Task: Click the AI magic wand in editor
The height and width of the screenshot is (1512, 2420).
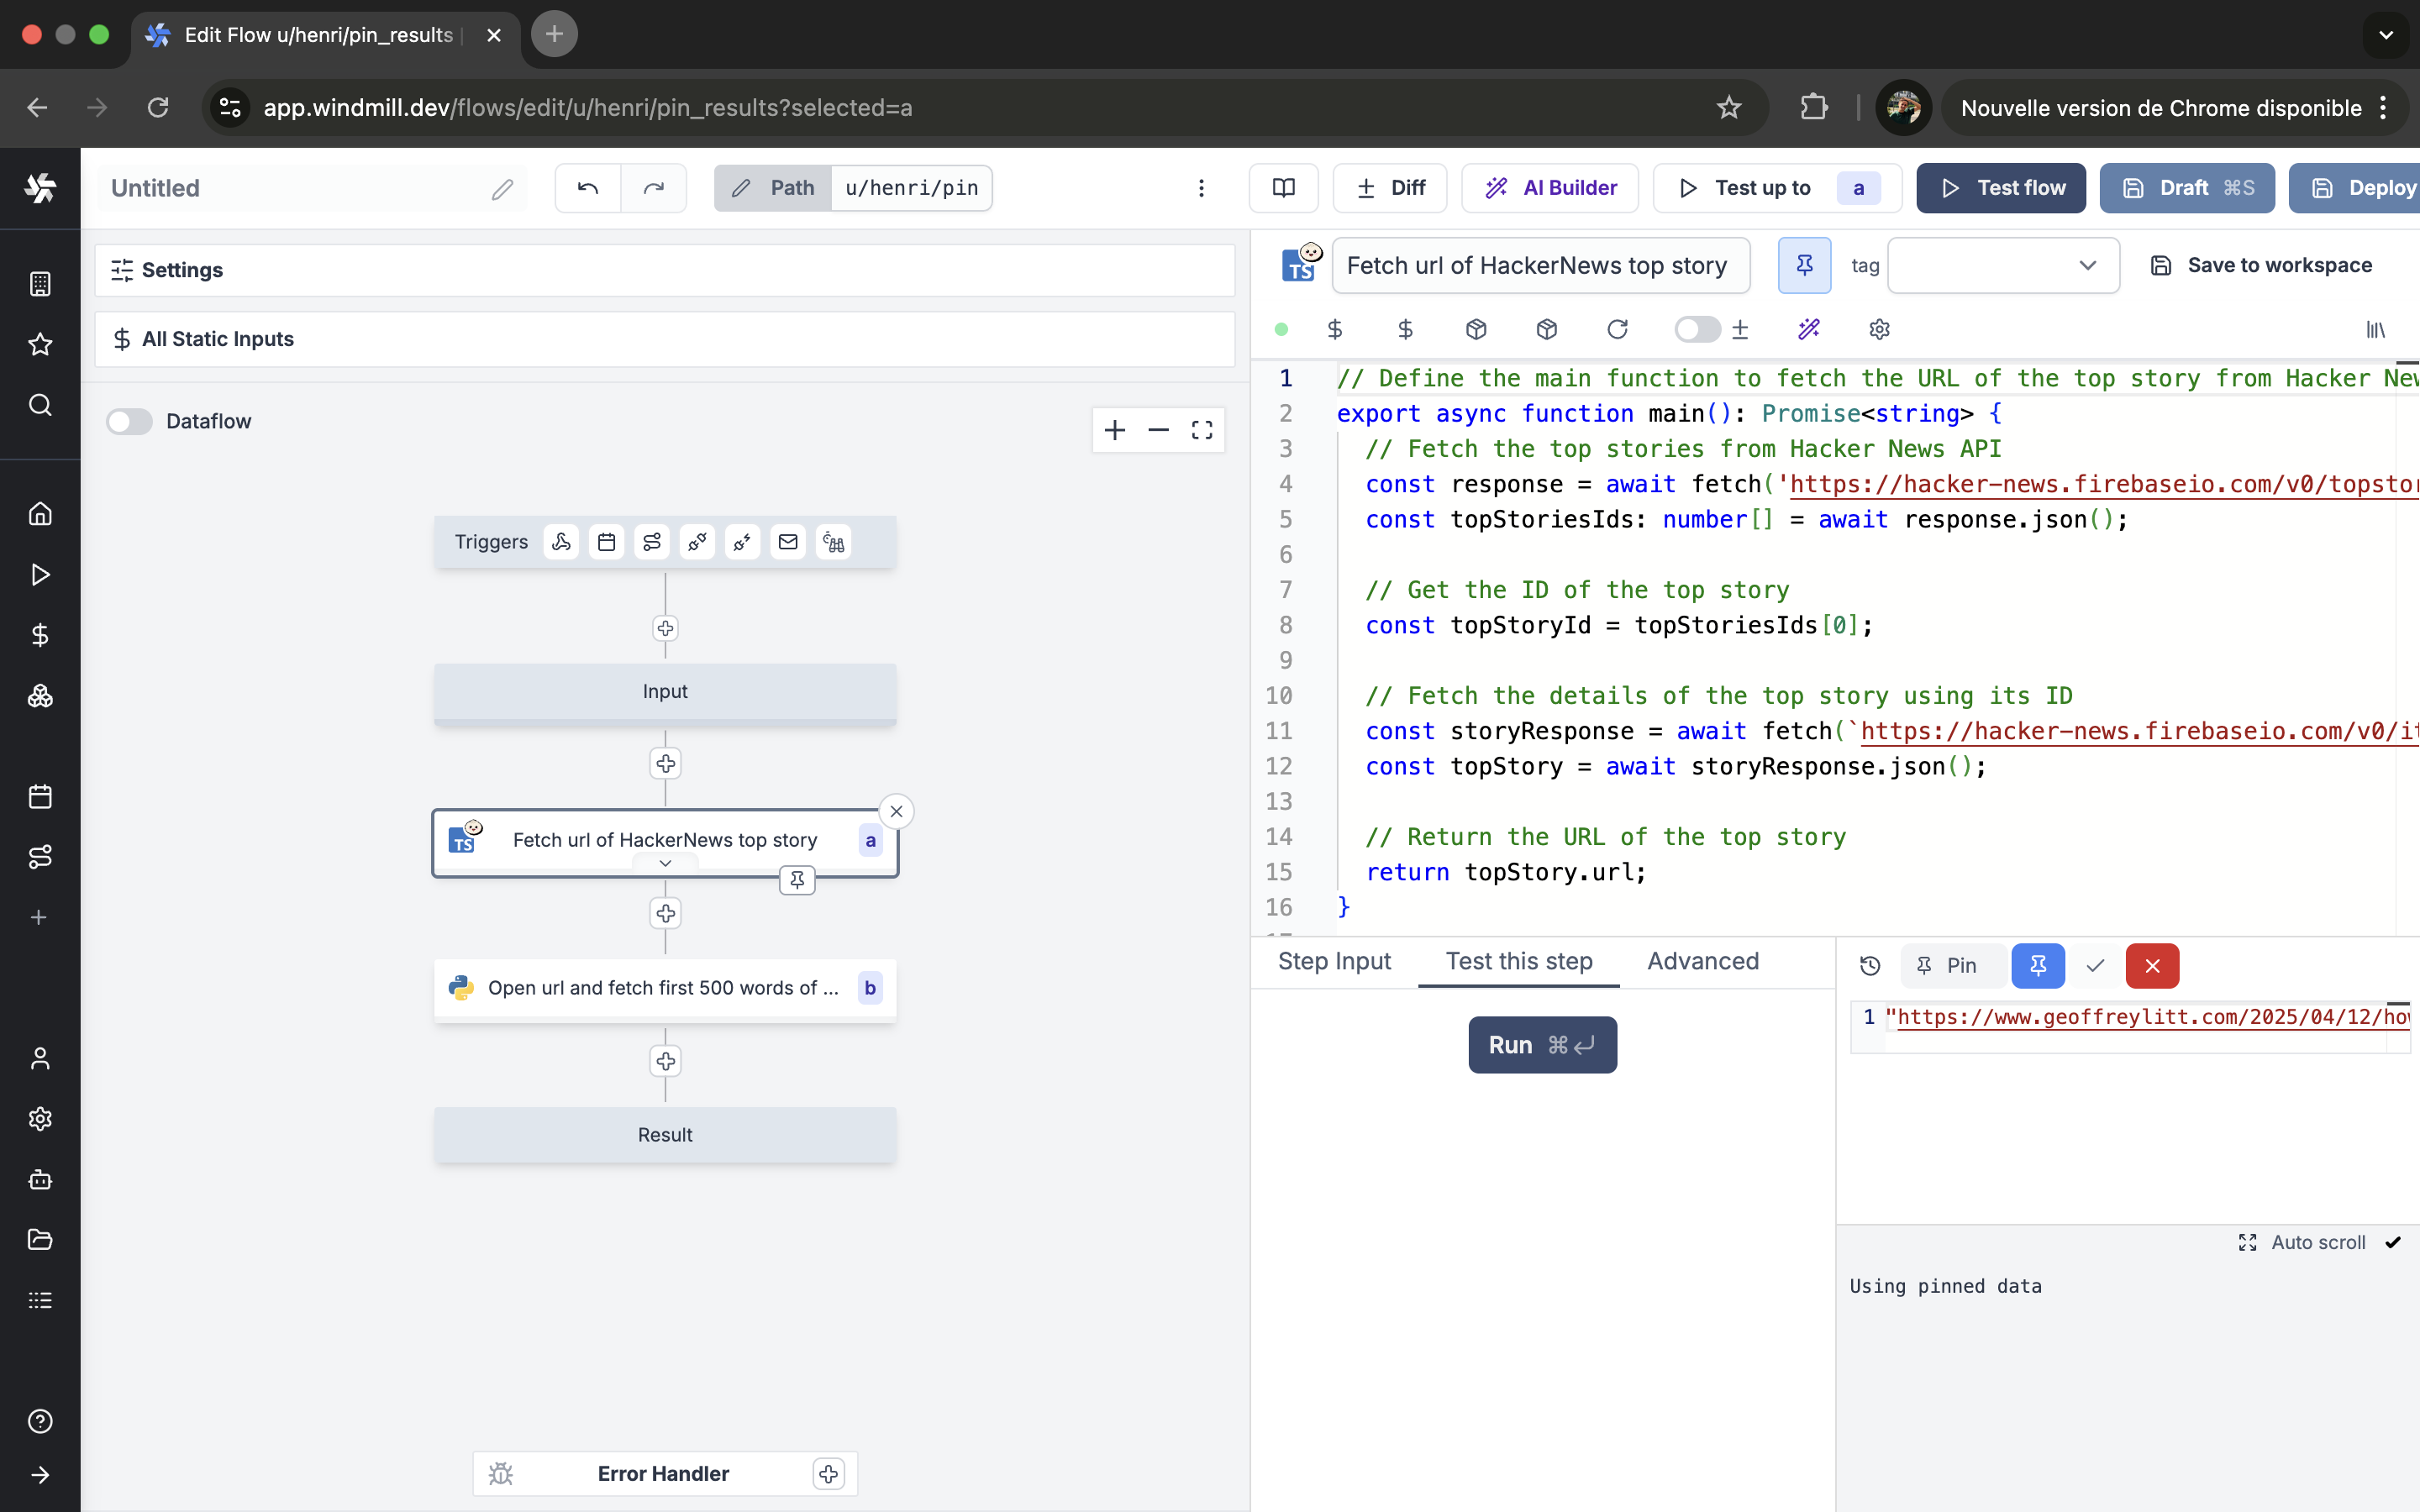Action: point(1808,329)
